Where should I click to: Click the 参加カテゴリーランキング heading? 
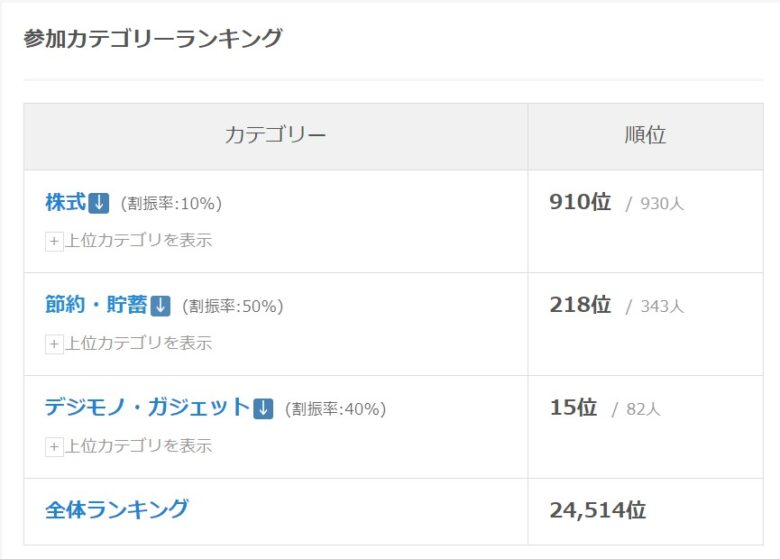point(153,39)
